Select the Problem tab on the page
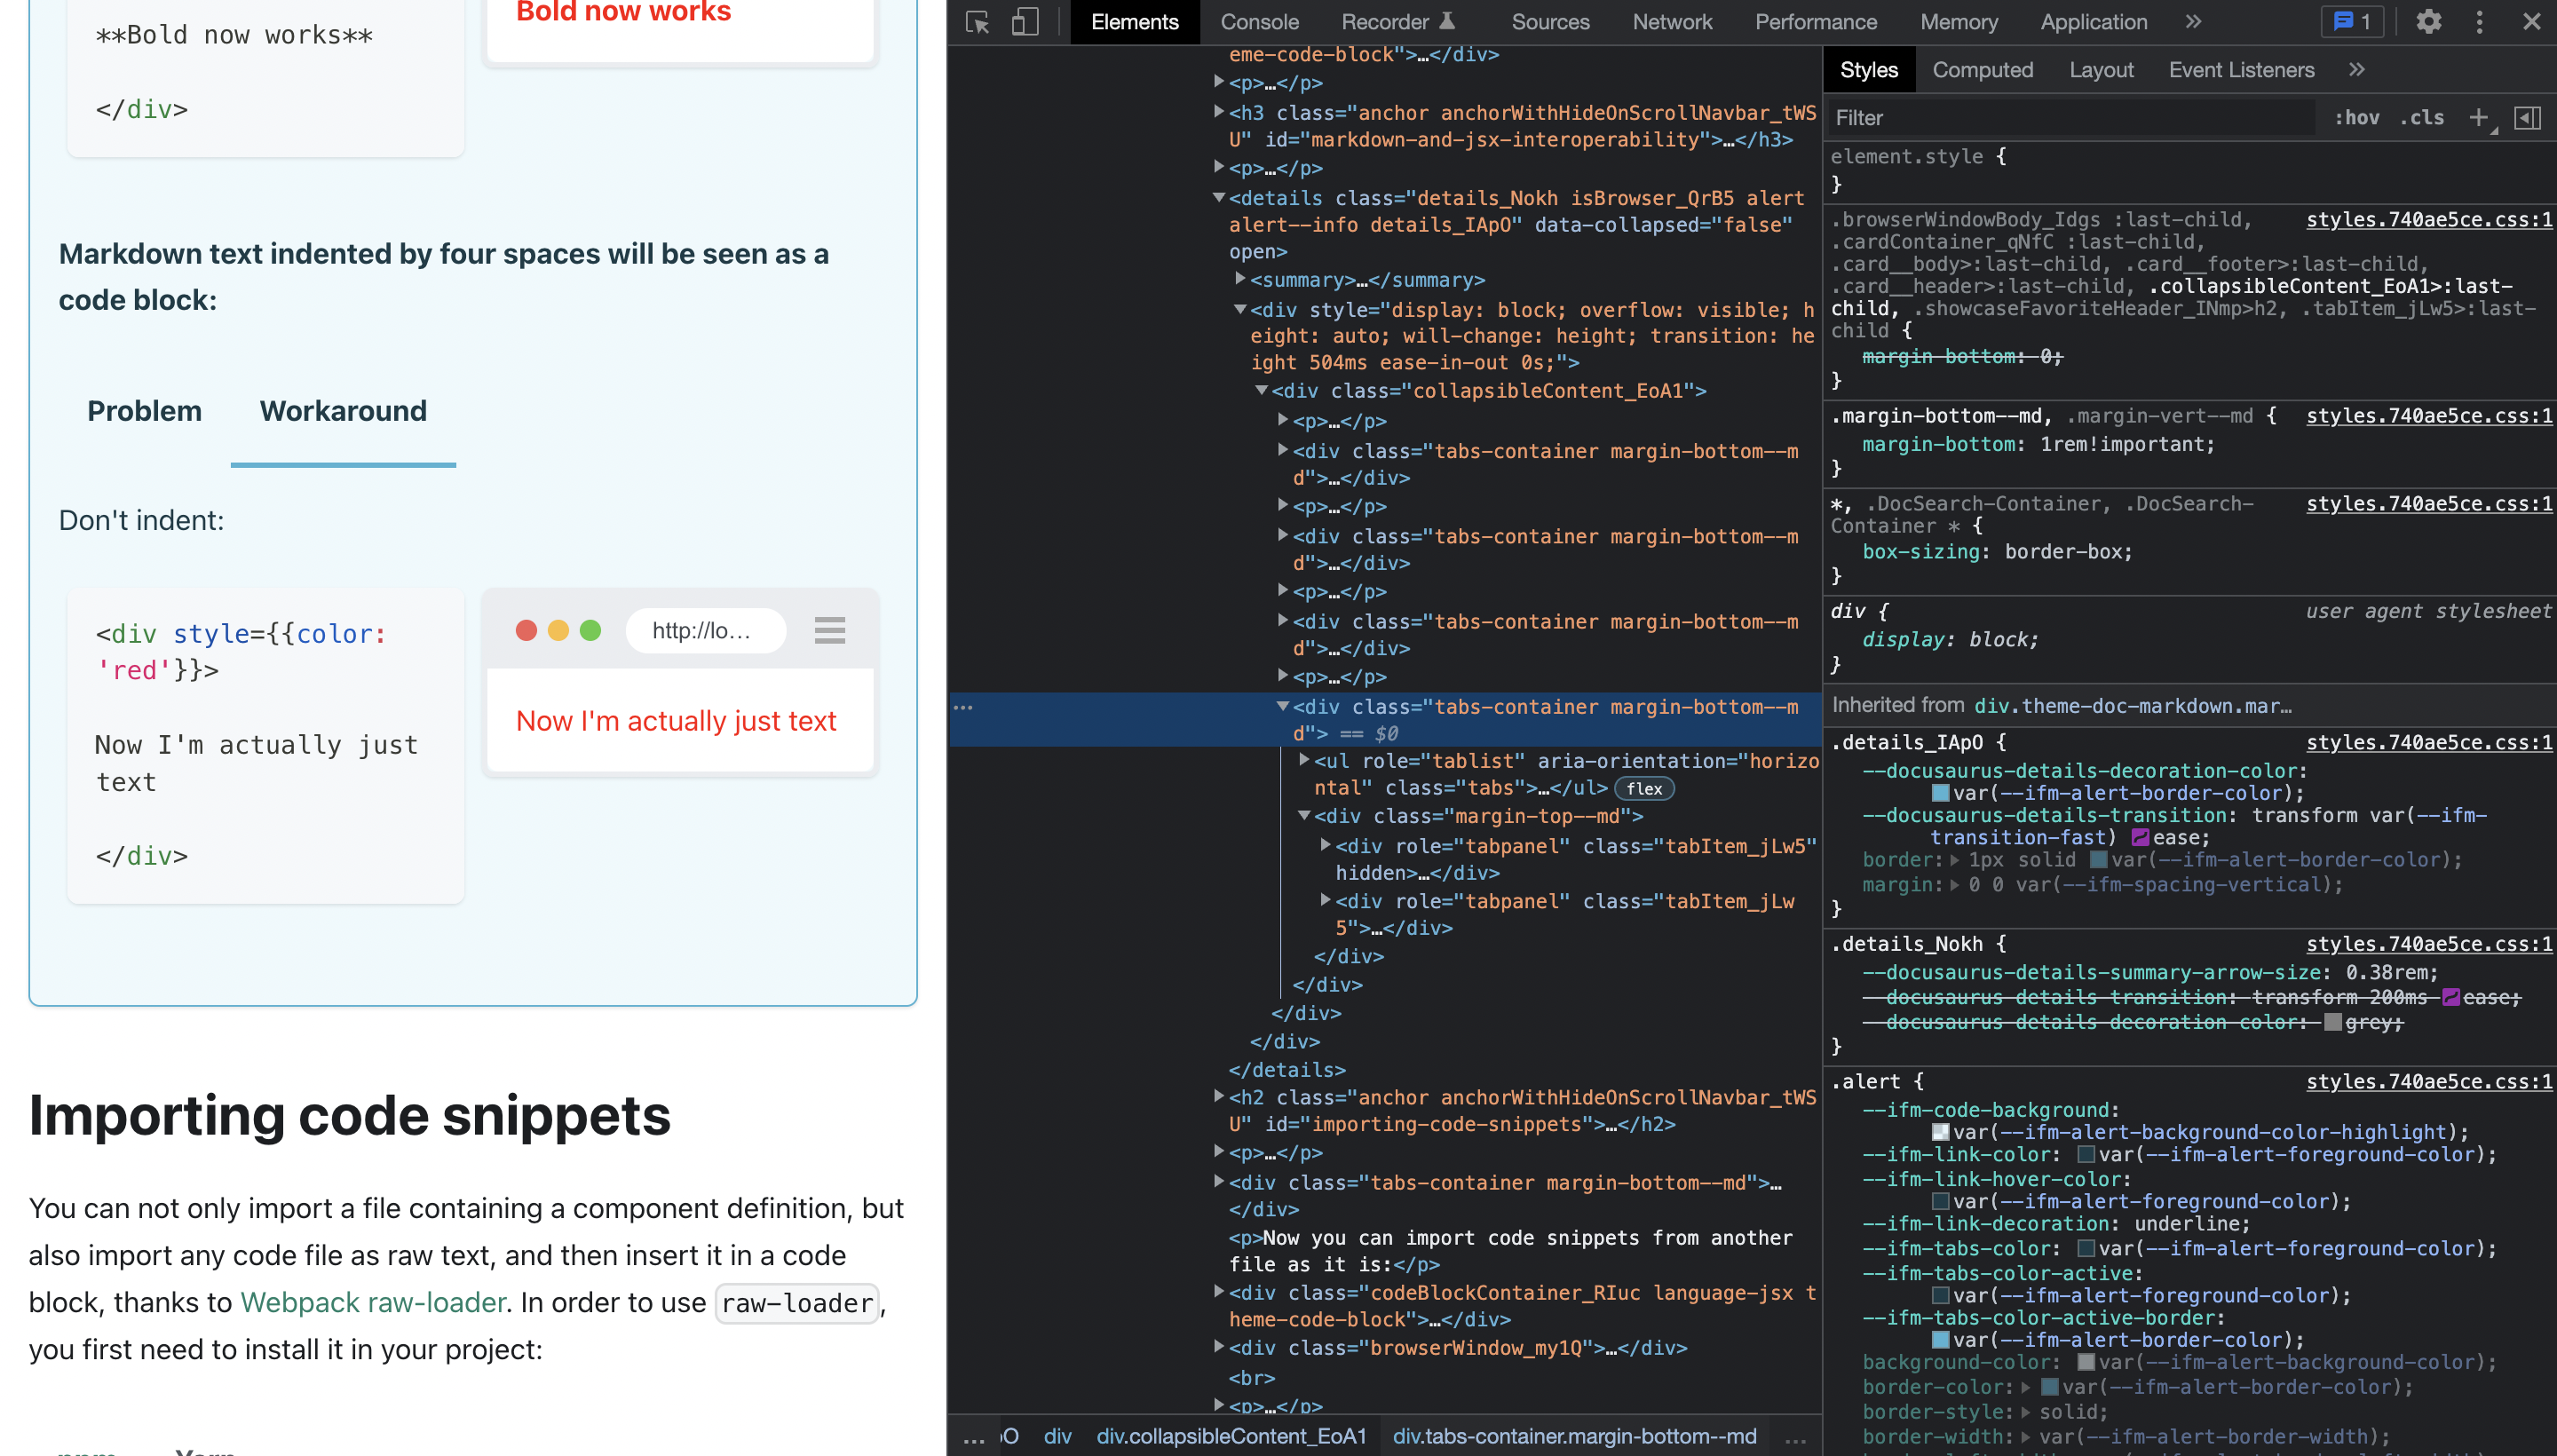This screenshot has height=1456, width=2557. (144, 411)
